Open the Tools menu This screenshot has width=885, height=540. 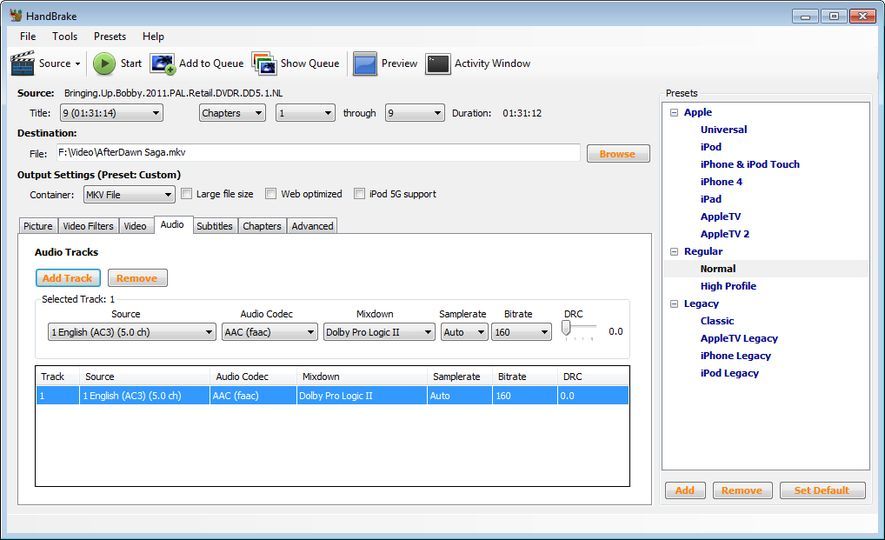coord(65,36)
